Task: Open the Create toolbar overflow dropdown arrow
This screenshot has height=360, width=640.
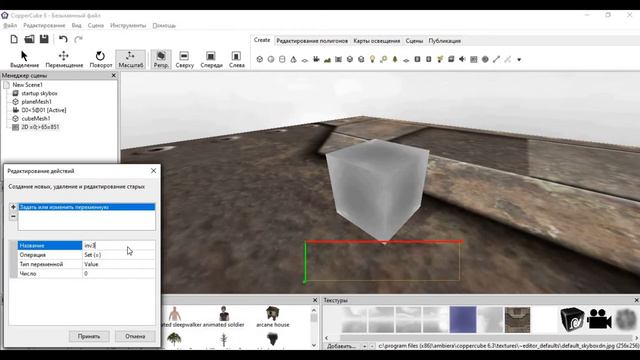Action: (519, 60)
